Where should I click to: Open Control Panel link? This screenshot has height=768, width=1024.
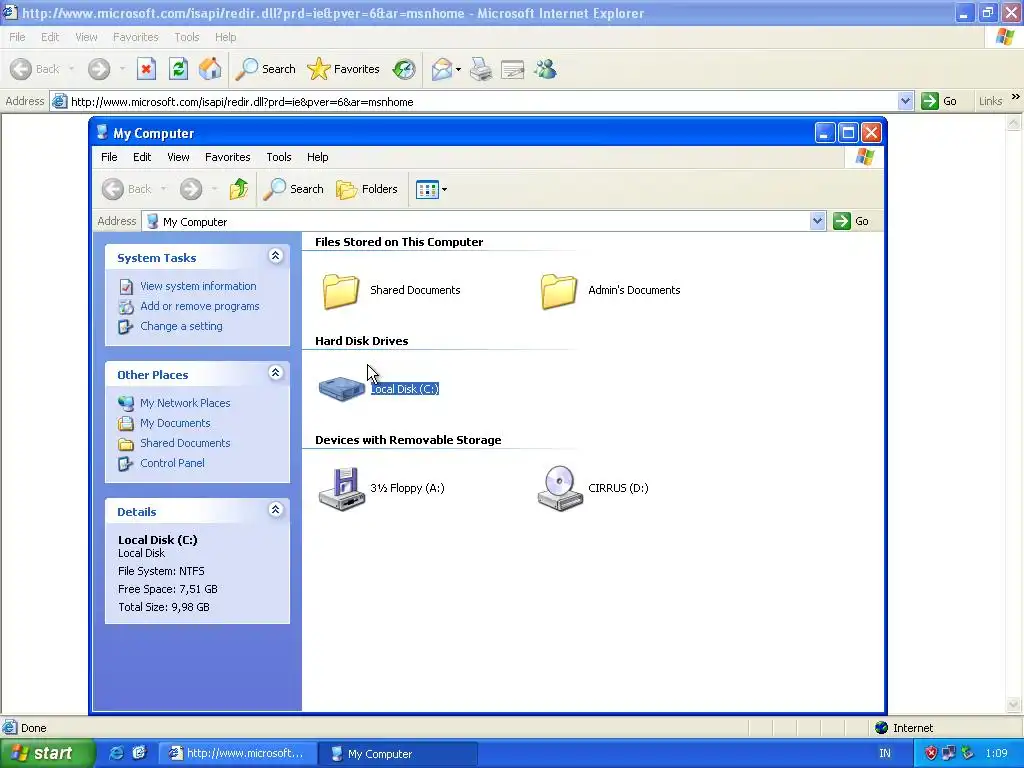click(172, 463)
